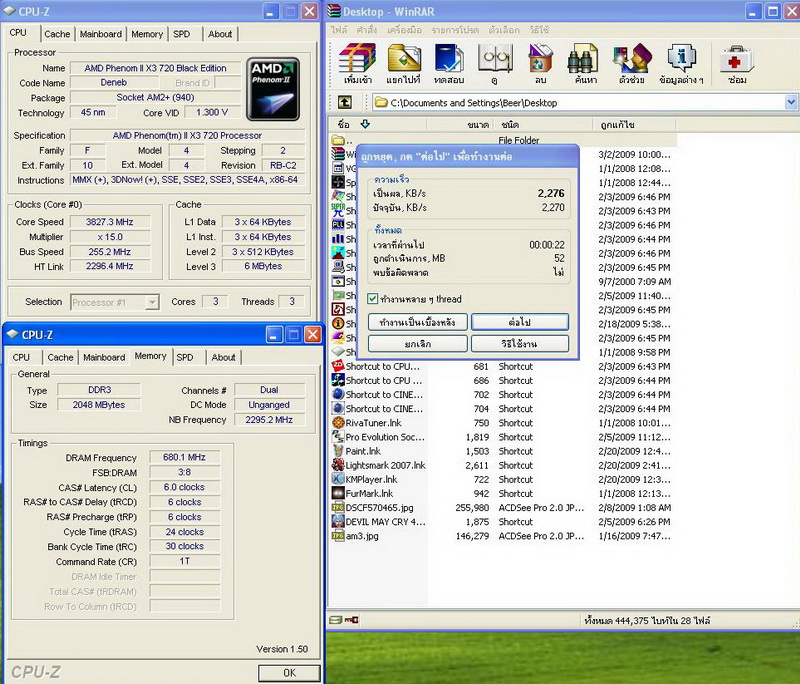Image resolution: width=800 pixels, height=684 pixels.
Task: Expand the WinRAR address path dropdown
Action: [x=790, y=103]
